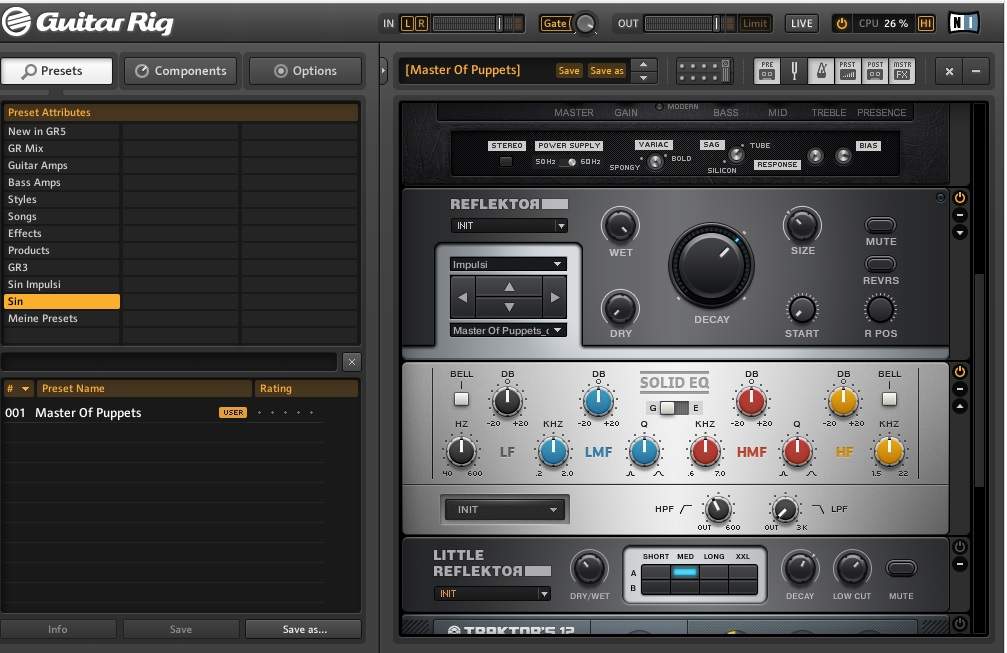1007x653 pixels.
Task: Click the NI logo icon
Action: (x=963, y=23)
